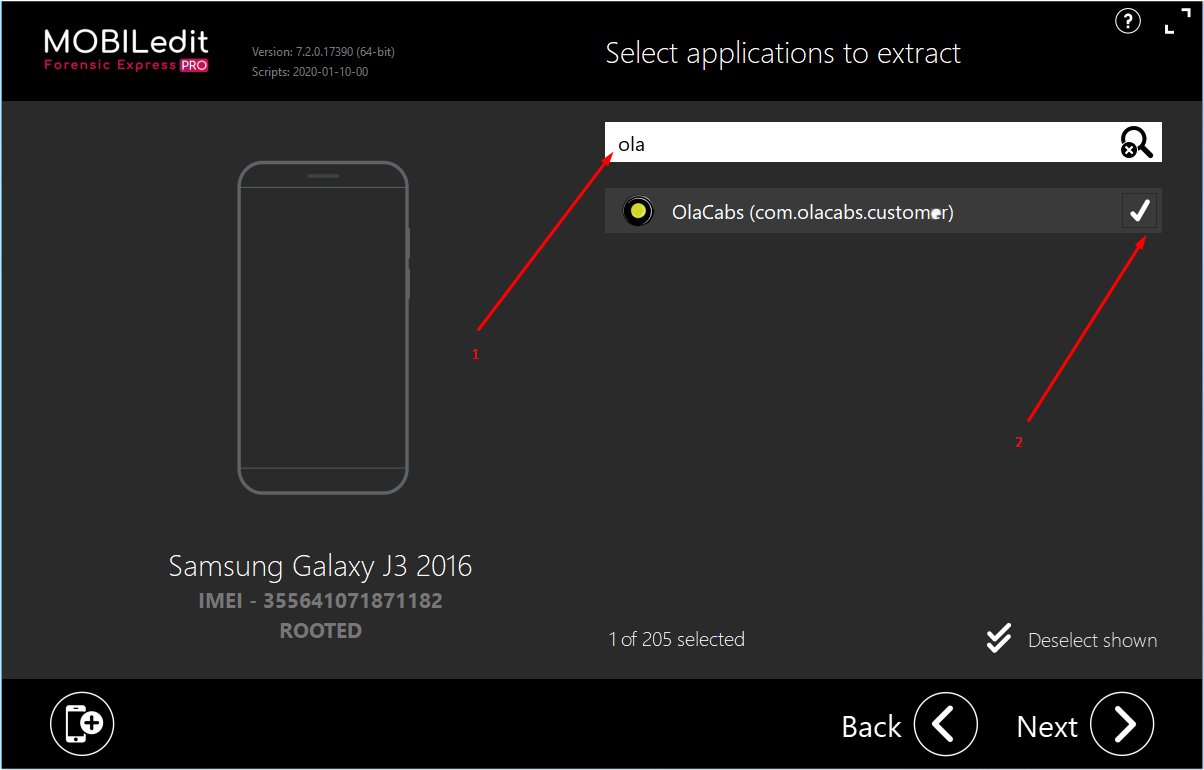
Task: Click the Deselect shown label
Action: pyautogui.click(x=1092, y=640)
